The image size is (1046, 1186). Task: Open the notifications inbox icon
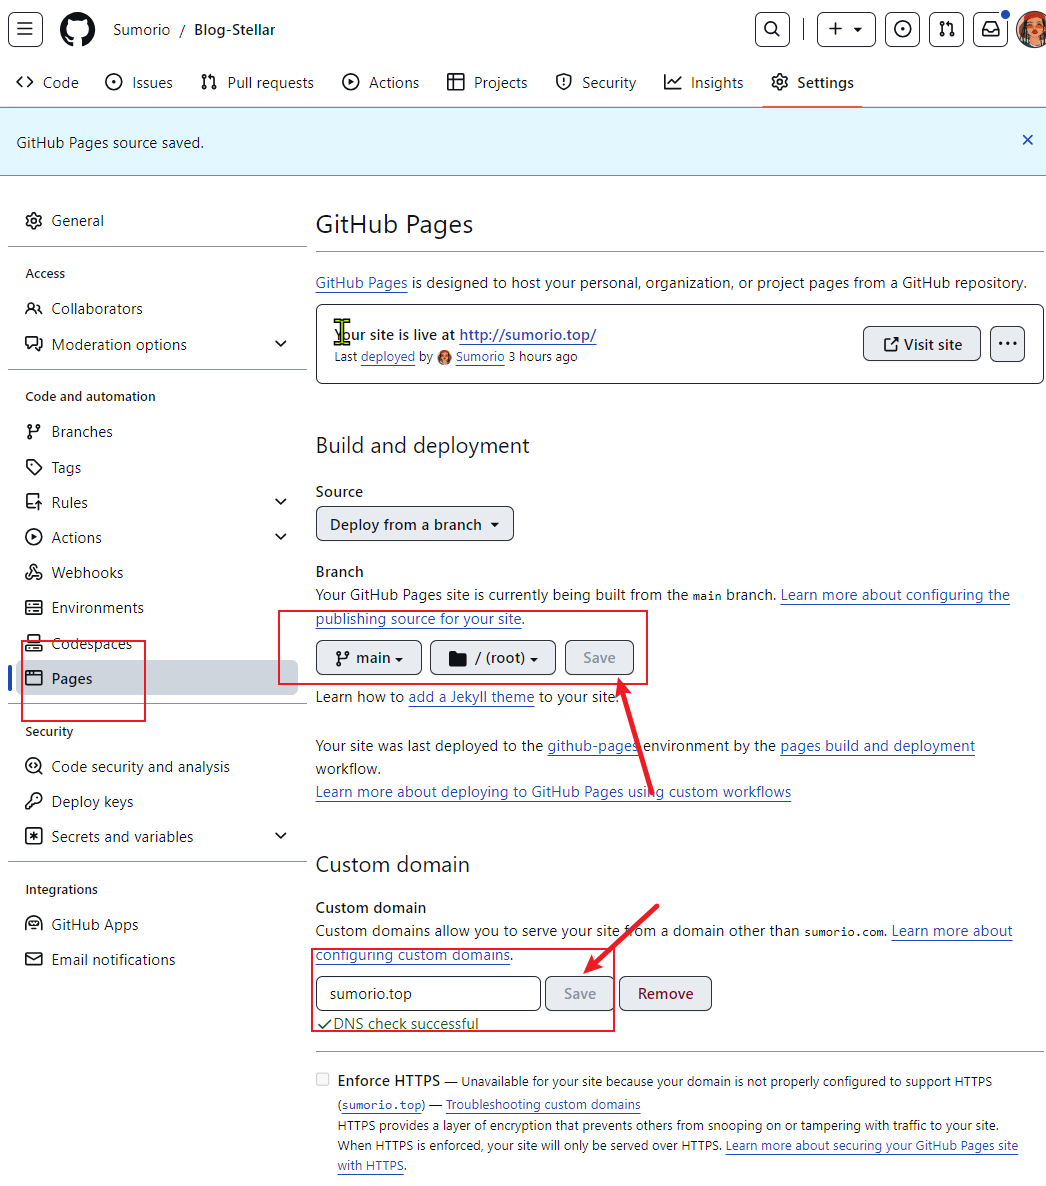[x=990, y=29]
